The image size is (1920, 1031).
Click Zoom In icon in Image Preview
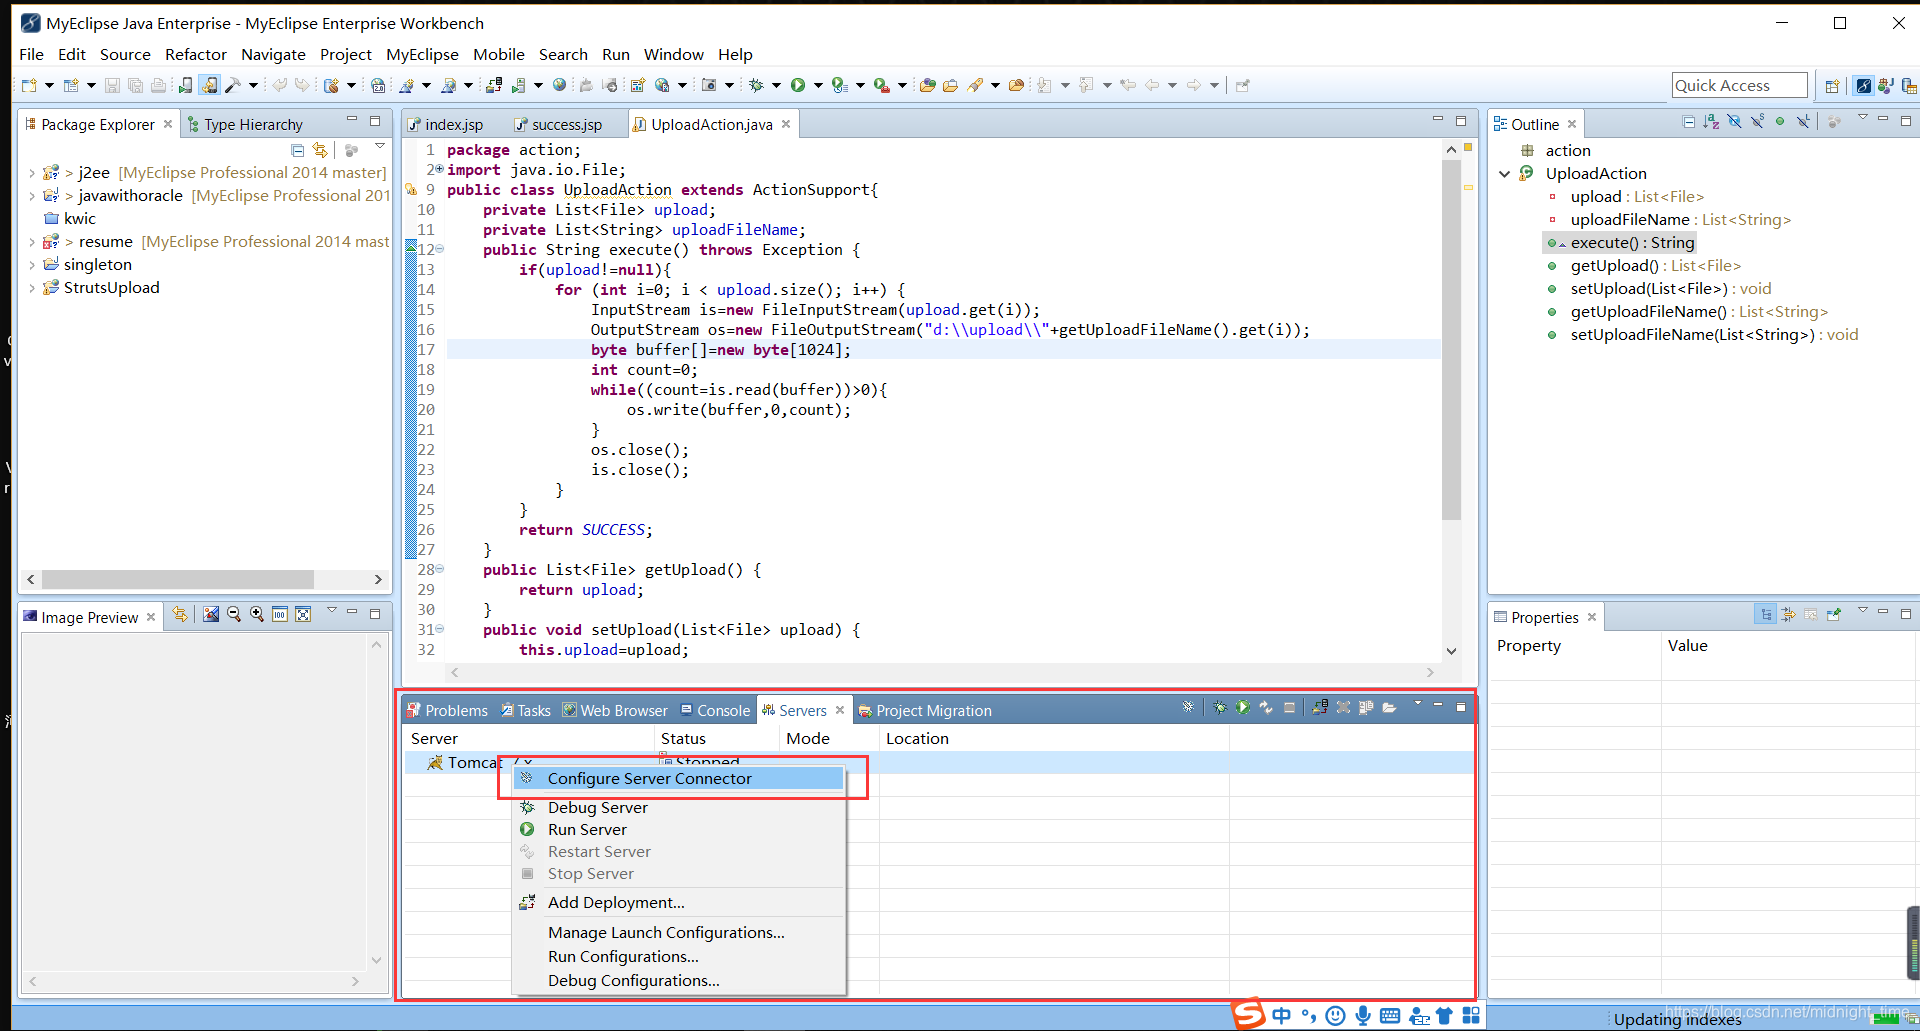pos(257,614)
